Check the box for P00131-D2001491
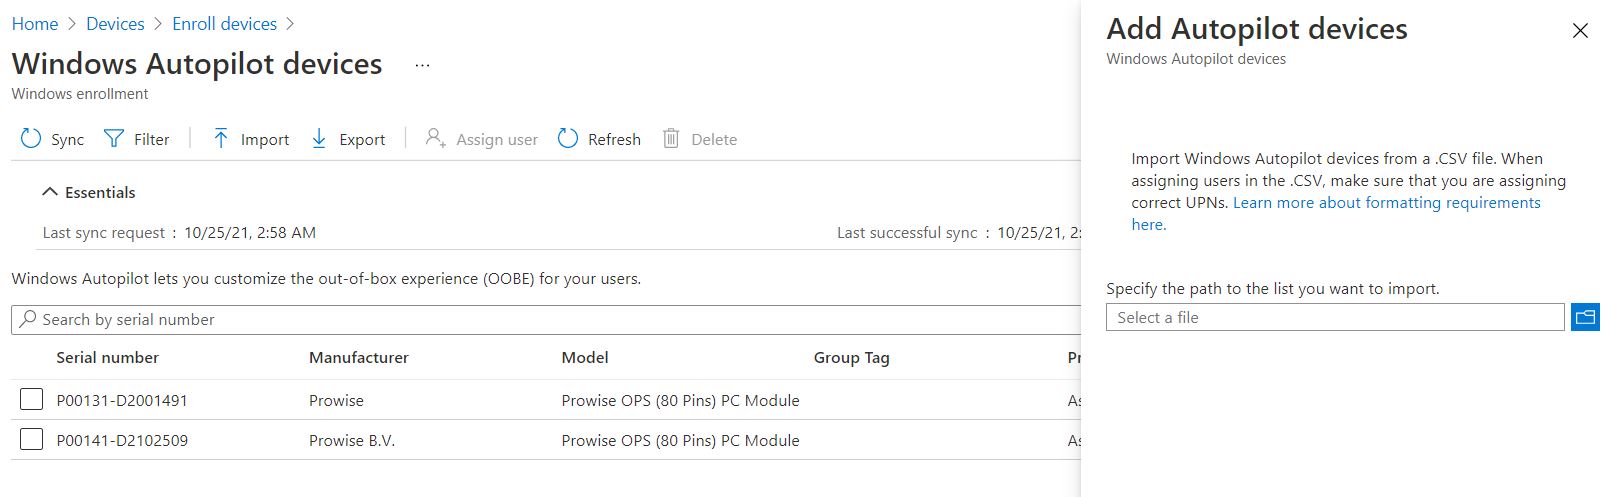The width and height of the screenshot is (1615, 497). tap(32, 400)
